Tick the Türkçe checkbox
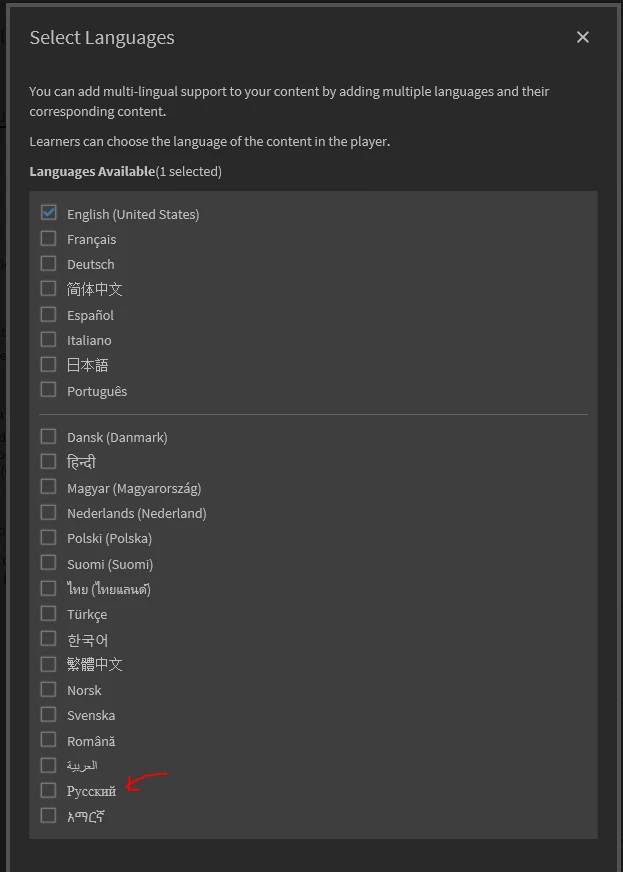623x872 pixels. click(48, 613)
